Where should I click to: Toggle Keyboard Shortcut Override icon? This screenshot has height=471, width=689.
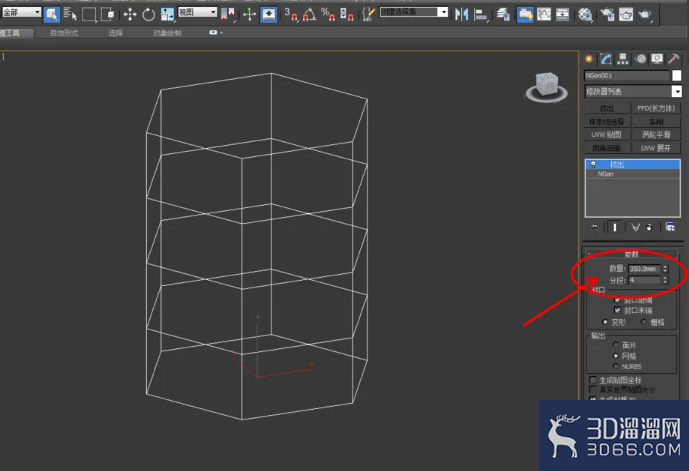coord(268,14)
